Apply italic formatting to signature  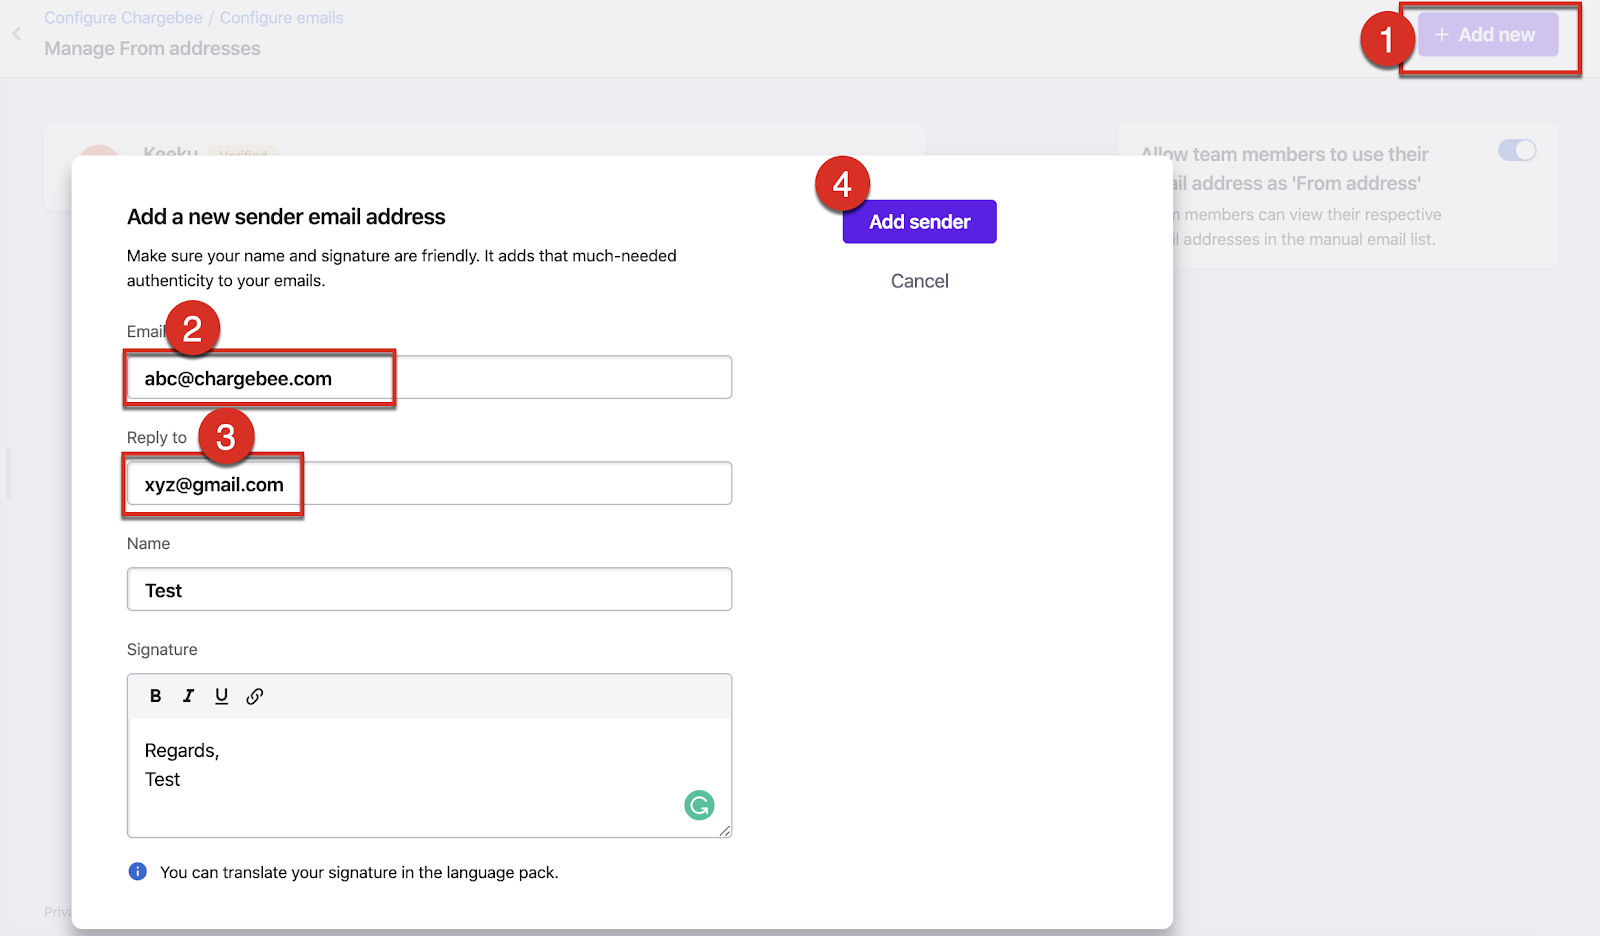pyautogui.click(x=188, y=696)
